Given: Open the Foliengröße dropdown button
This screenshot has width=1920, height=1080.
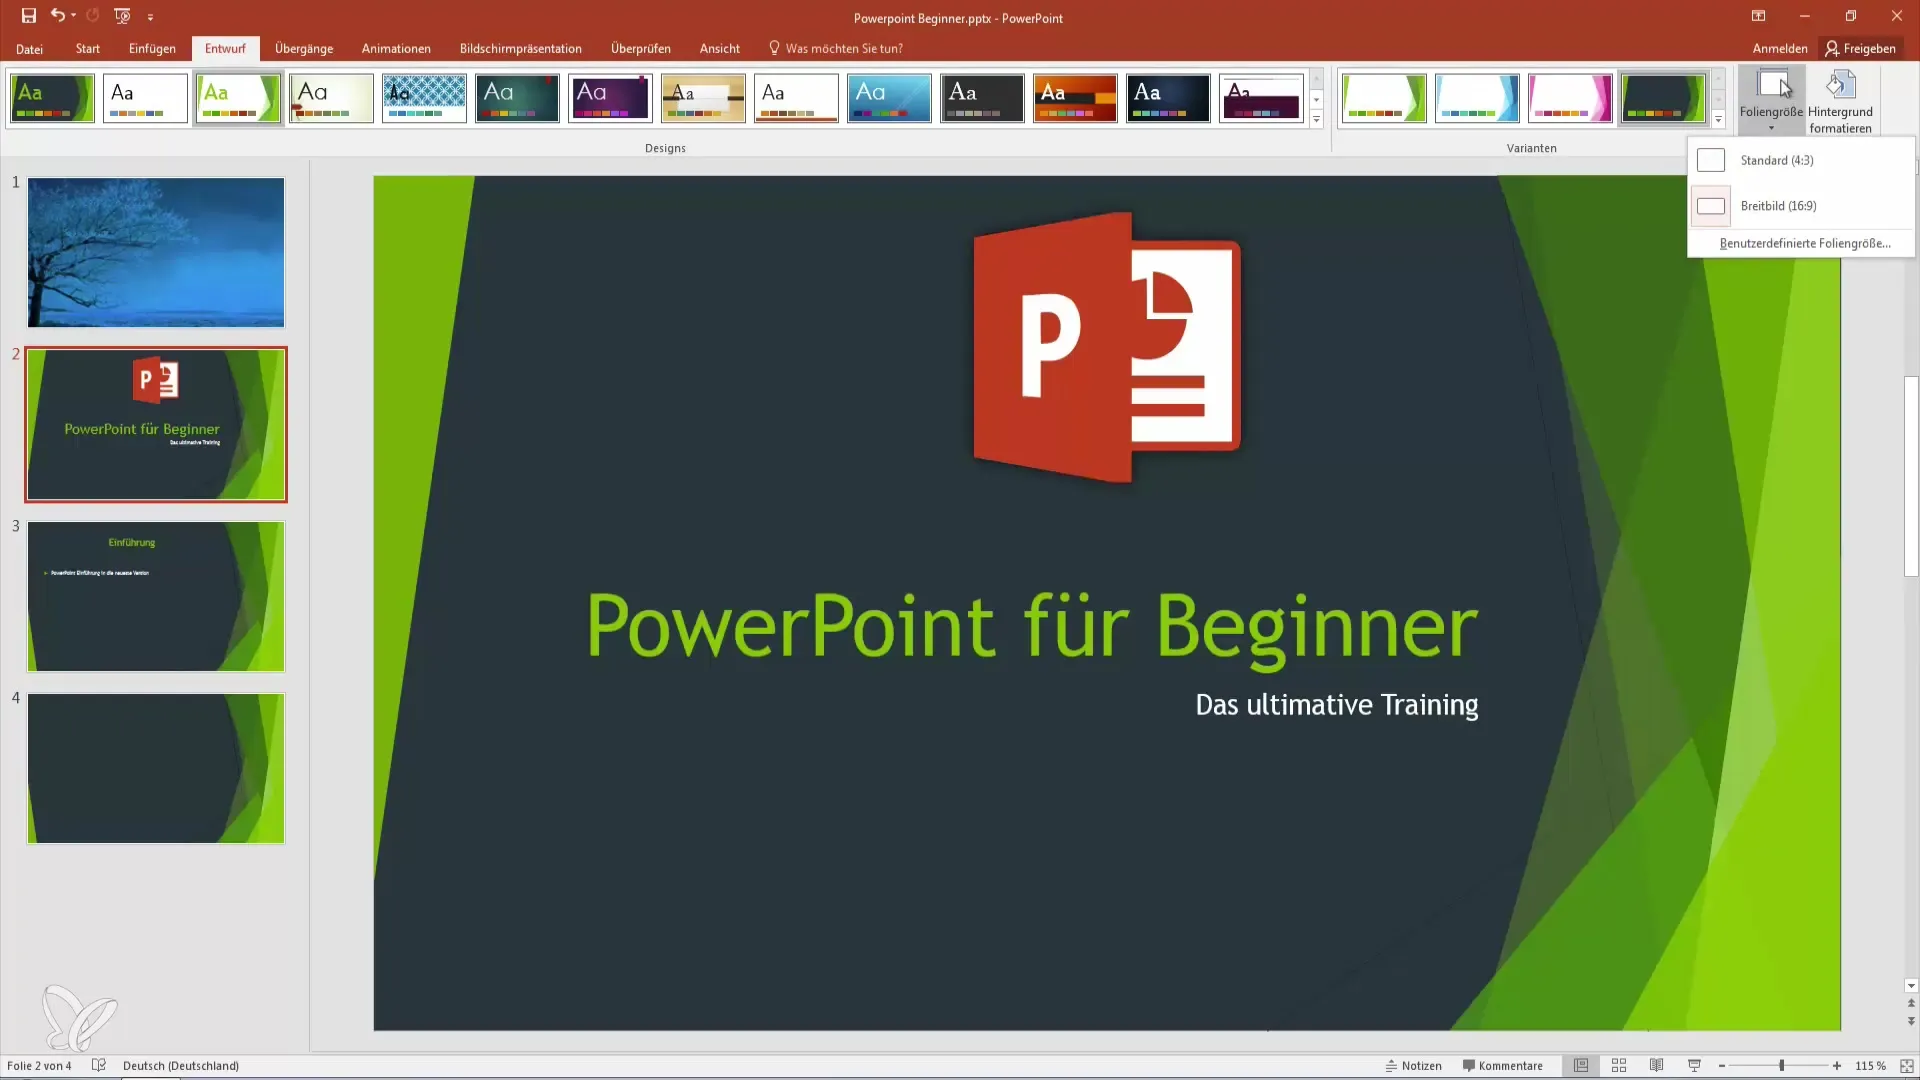Looking at the screenshot, I should coord(1771,100).
